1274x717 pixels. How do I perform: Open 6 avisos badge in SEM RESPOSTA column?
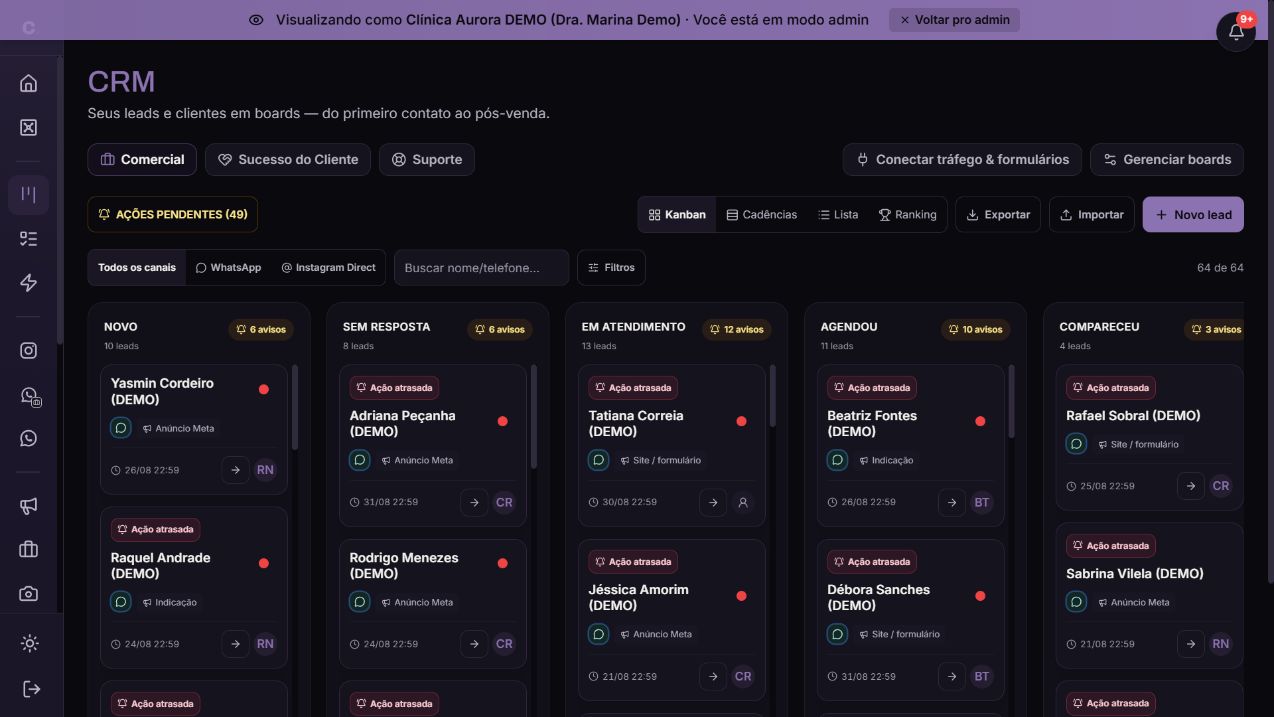500,329
